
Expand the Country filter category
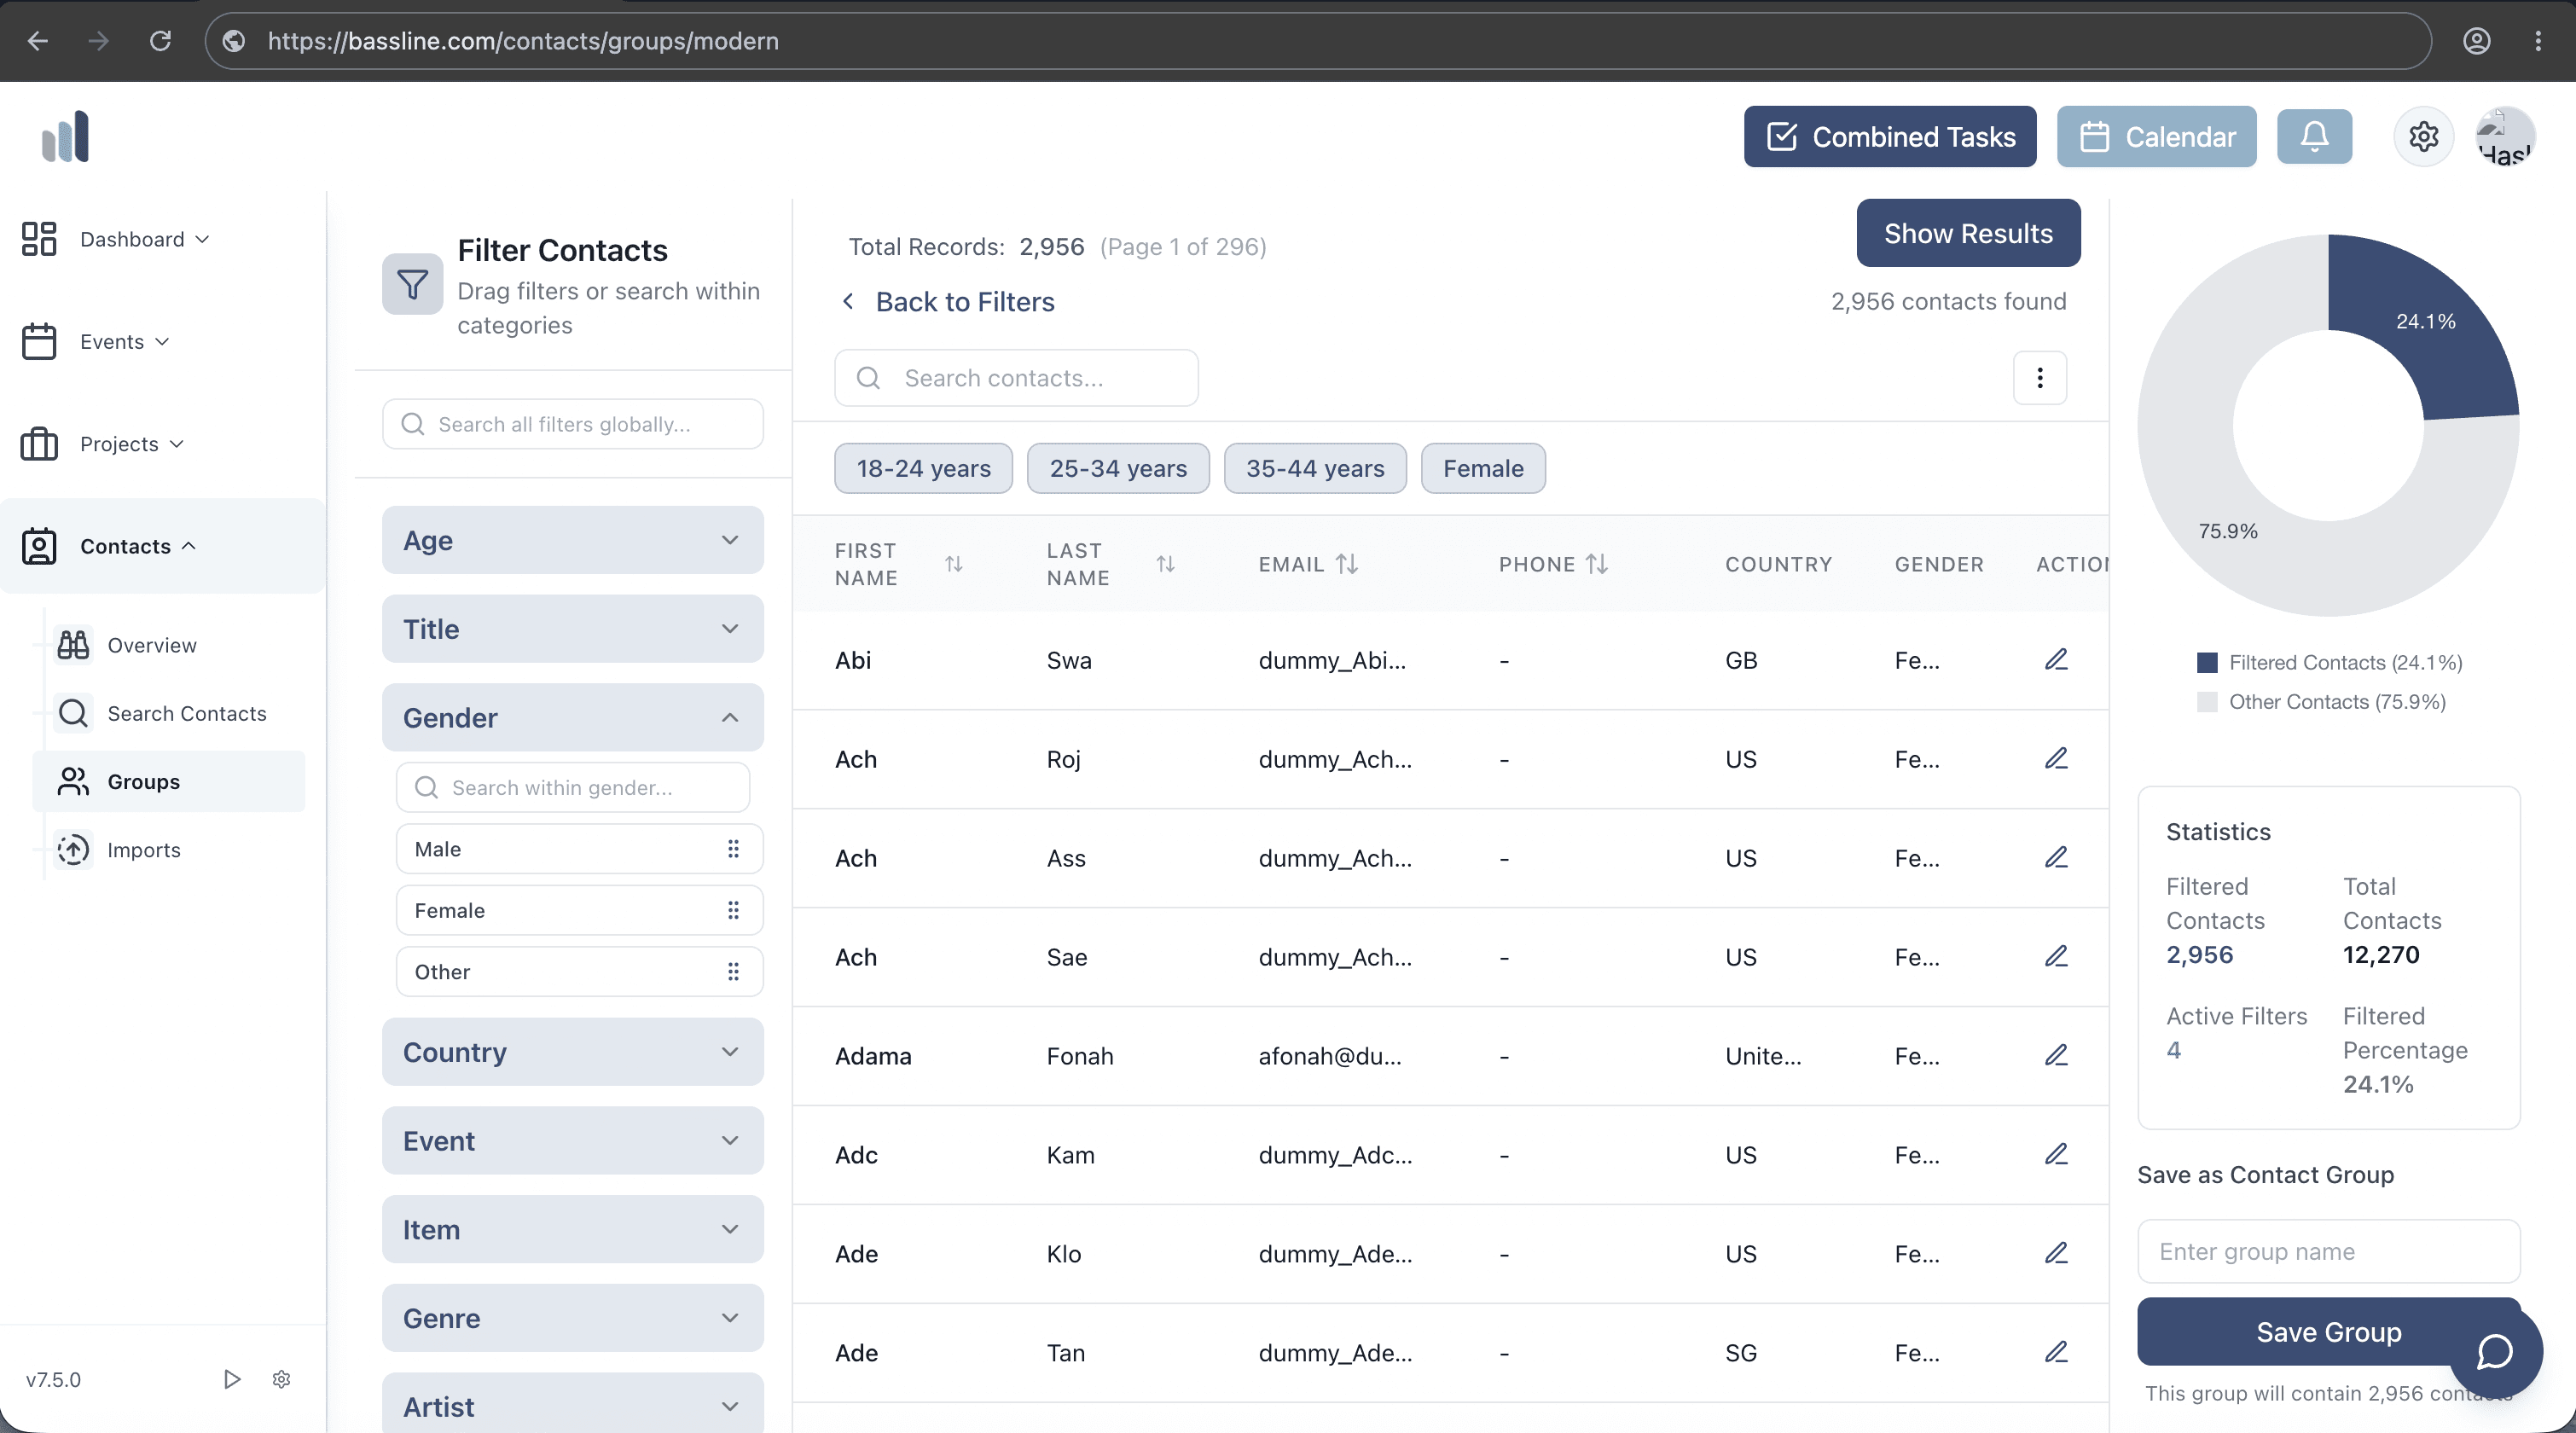[573, 1052]
